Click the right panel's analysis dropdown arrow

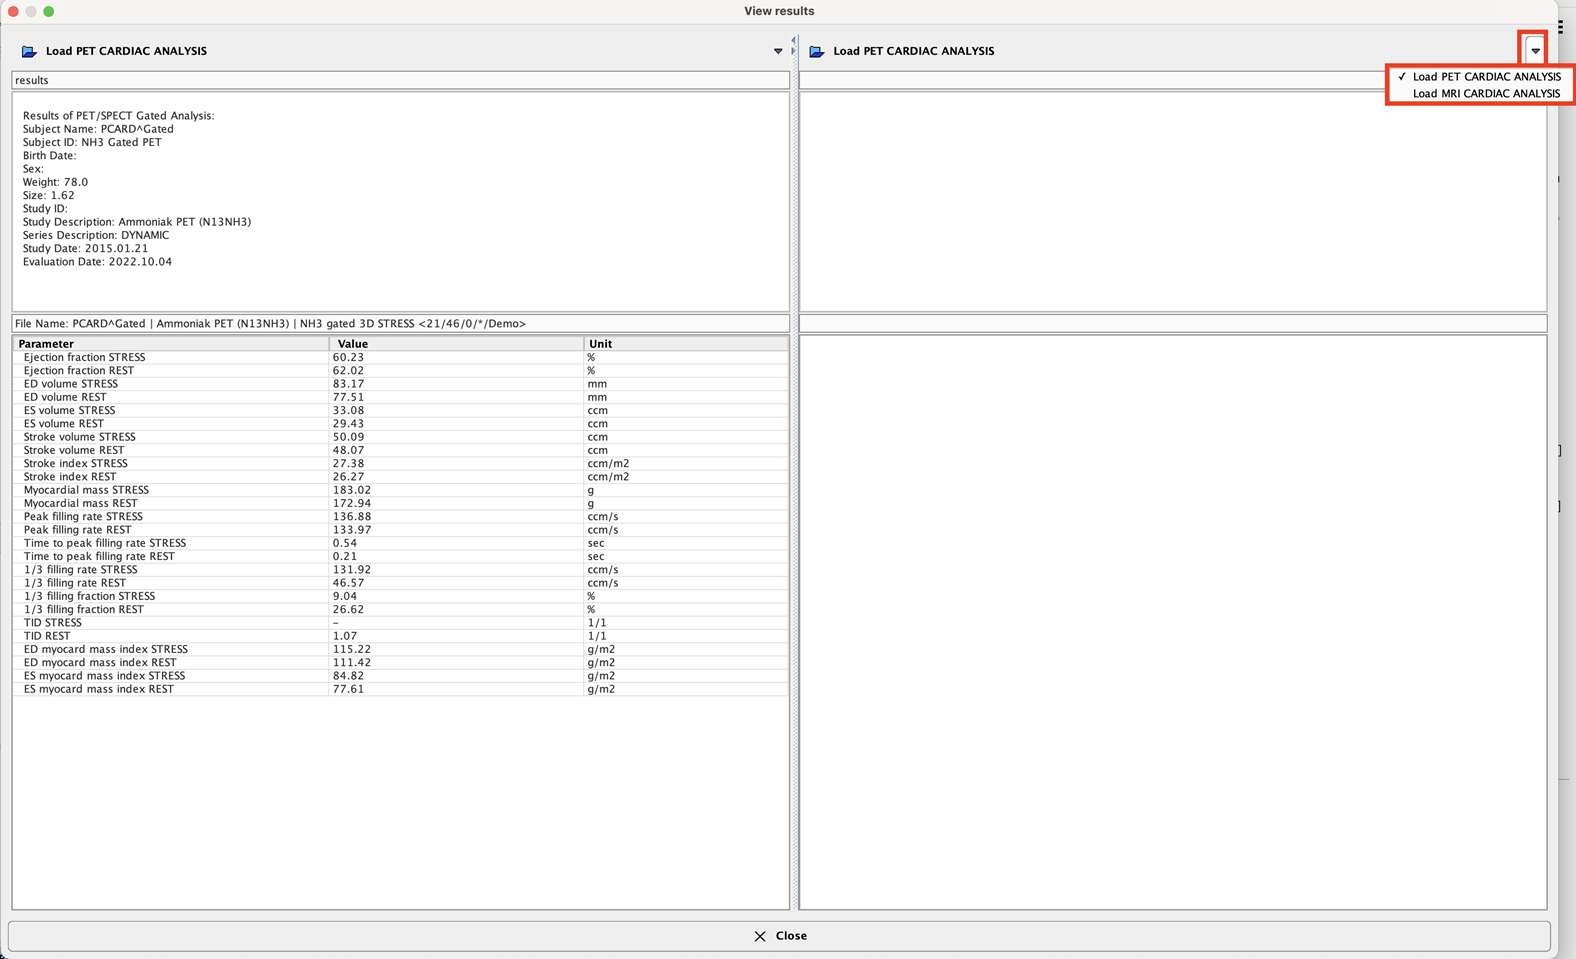coord(1535,51)
